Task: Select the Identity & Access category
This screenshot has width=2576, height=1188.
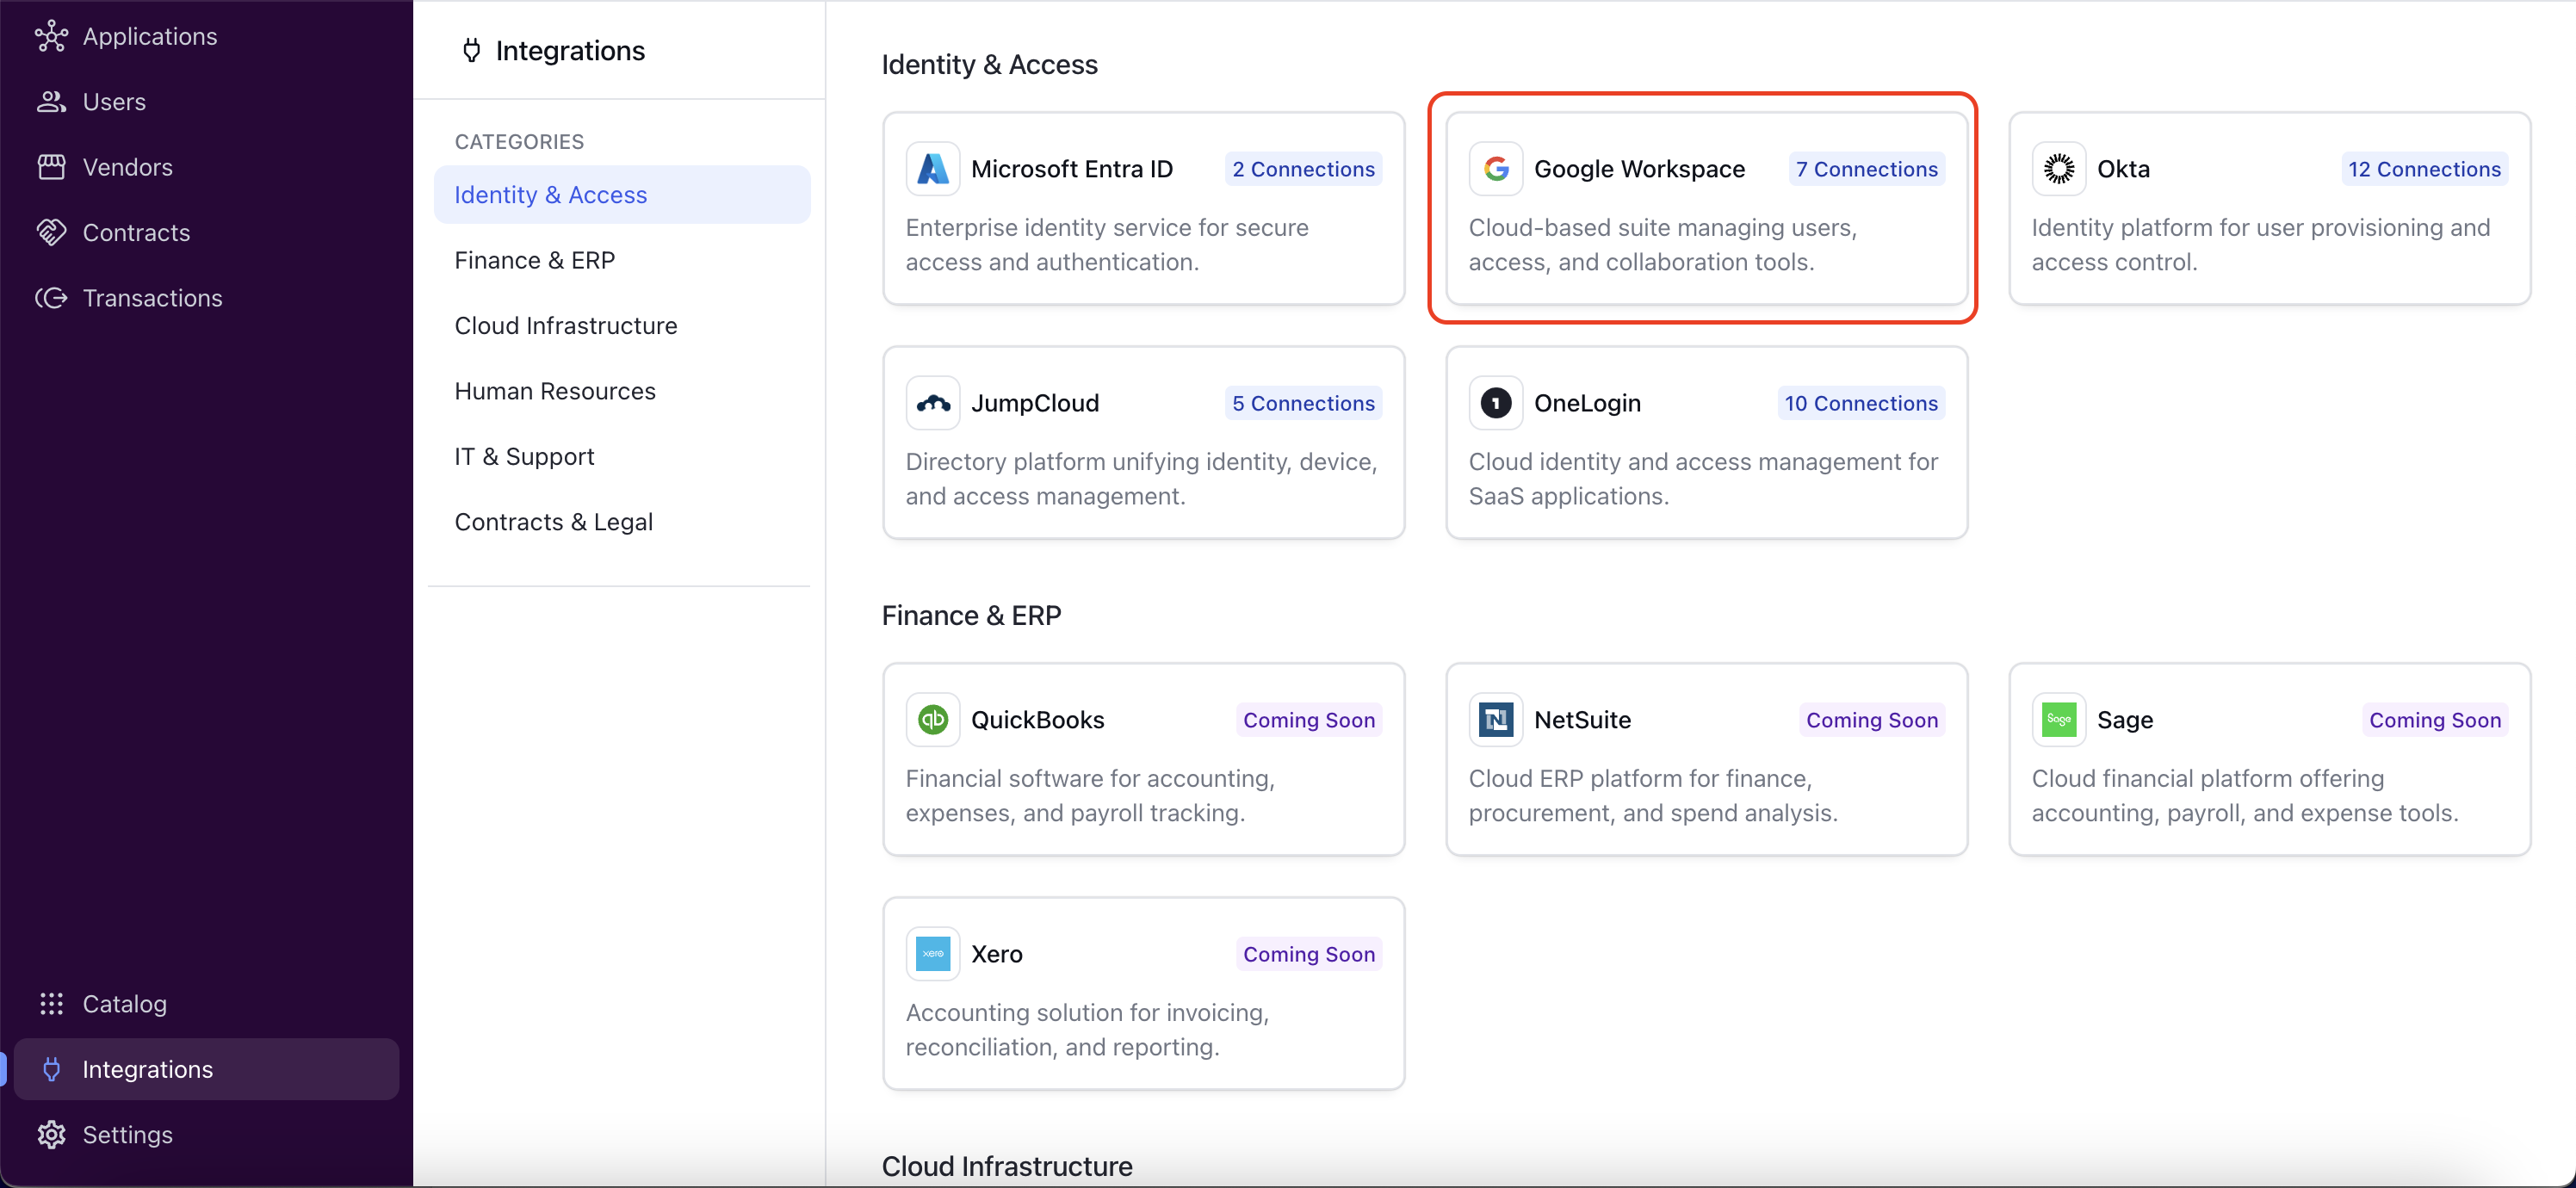Action: pyautogui.click(x=622, y=194)
